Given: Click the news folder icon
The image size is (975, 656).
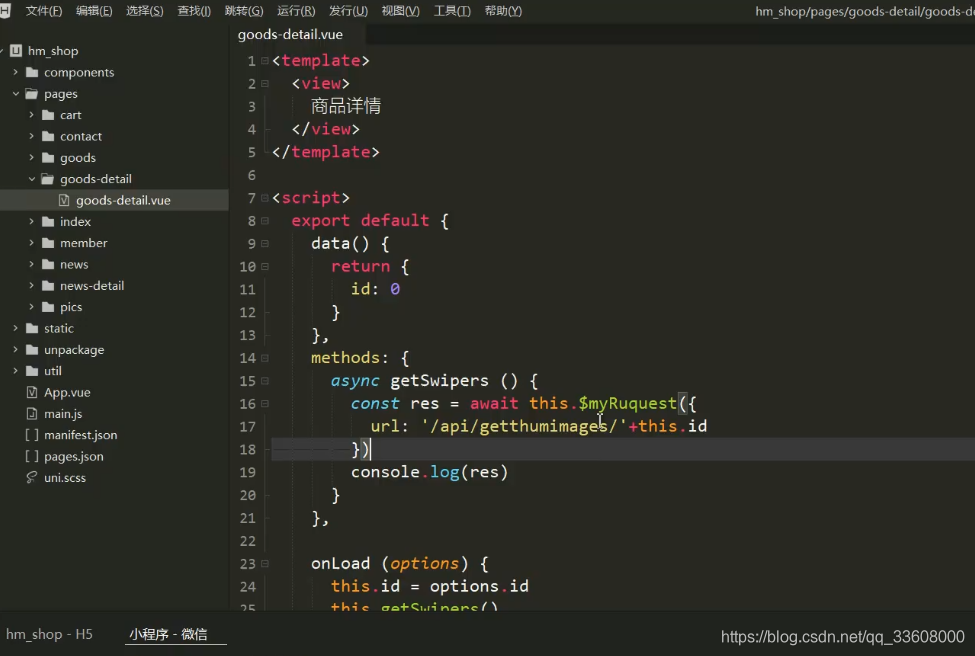Looking at the screenshot, I should click(x=48, y=264).
